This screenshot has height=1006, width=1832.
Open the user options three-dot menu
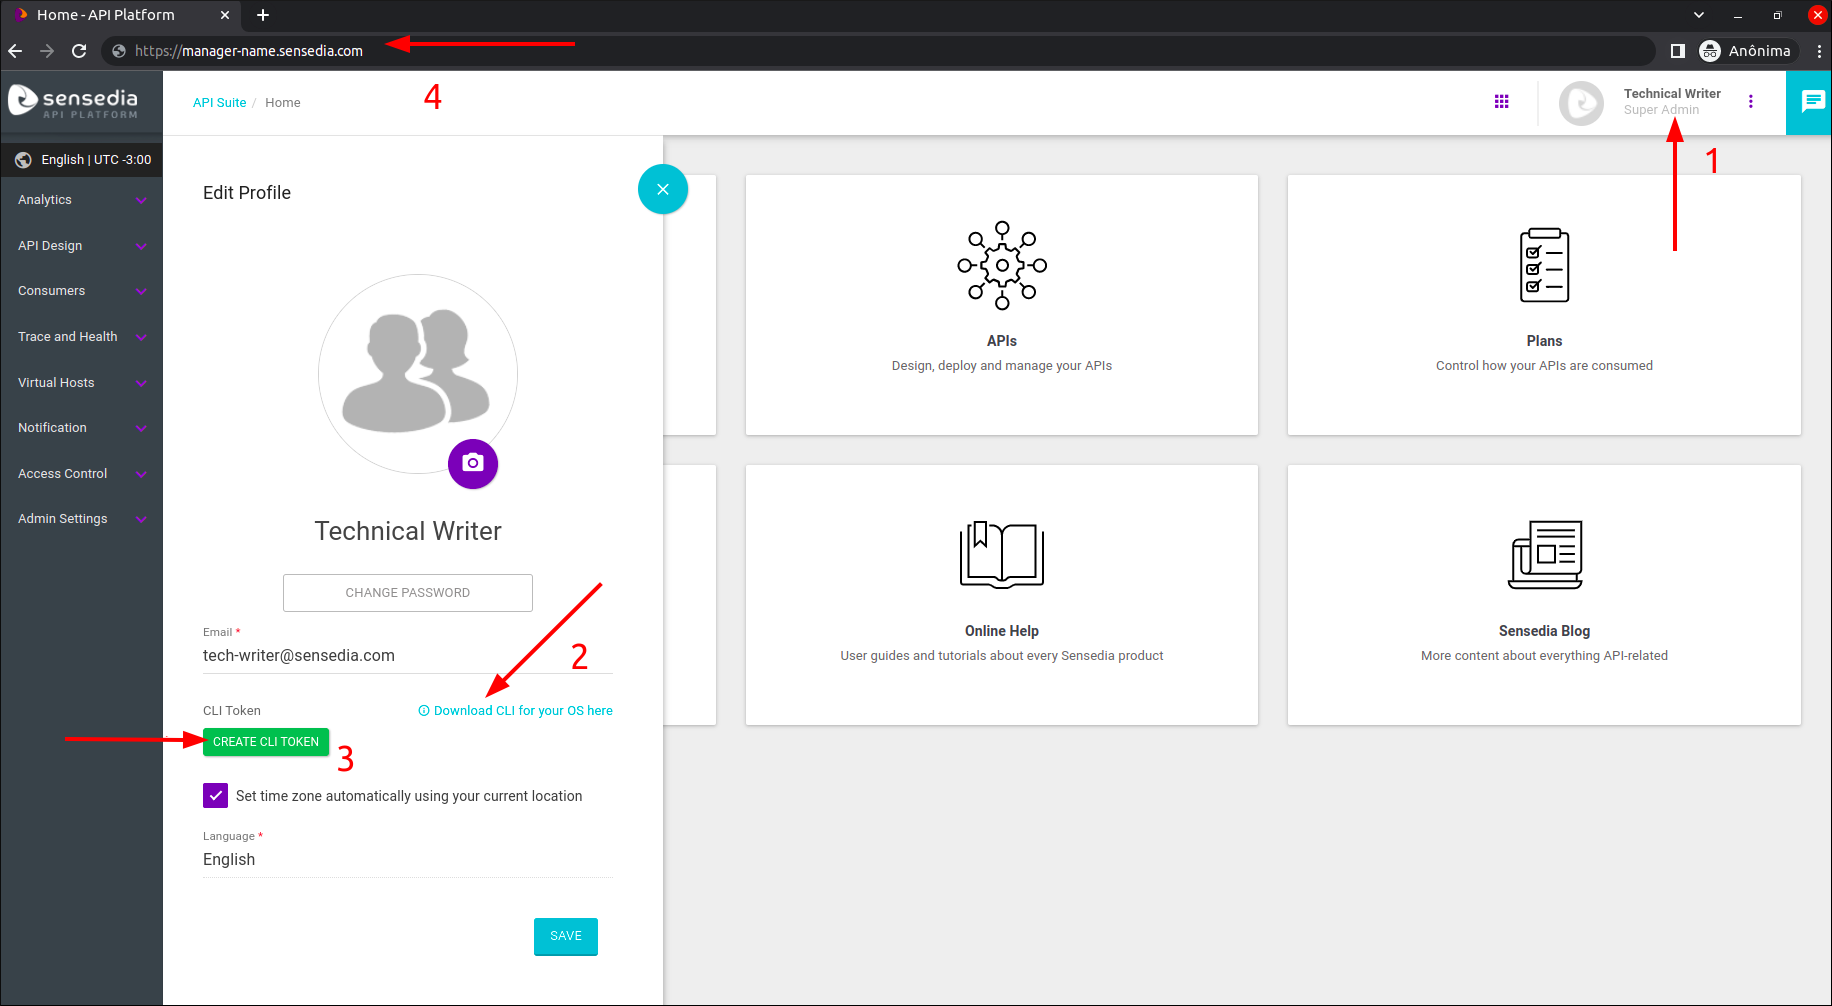[x=1750, y=102]
